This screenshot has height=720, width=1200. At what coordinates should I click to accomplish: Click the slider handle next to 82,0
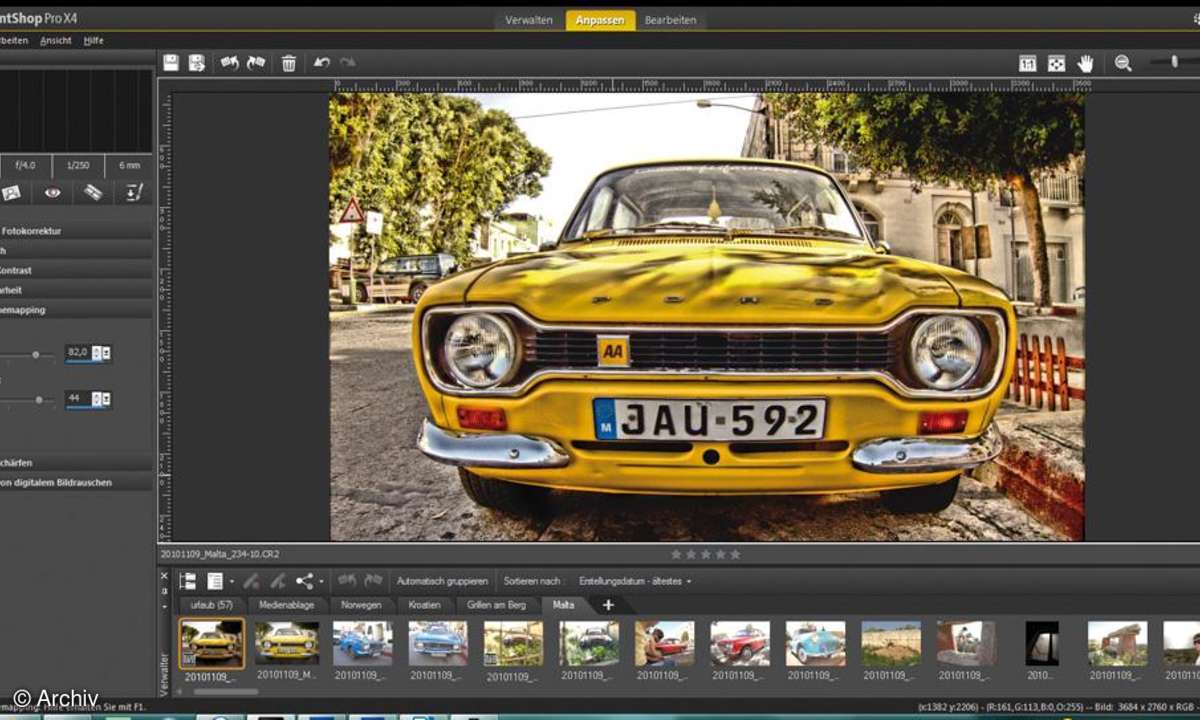36,354
